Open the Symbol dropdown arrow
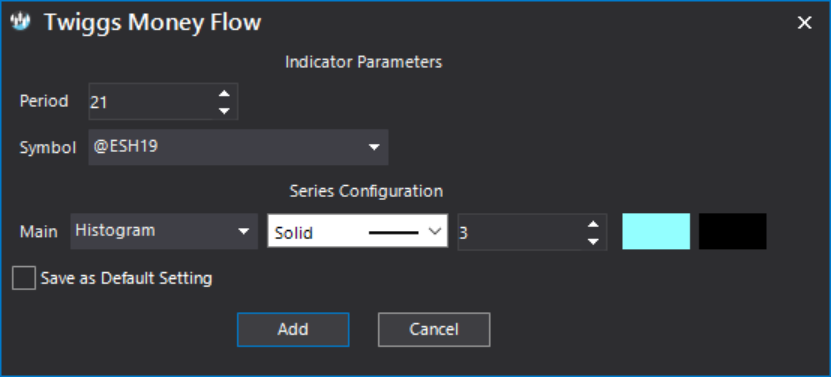This screenshot has height=377, width=831. pos(374,147)
